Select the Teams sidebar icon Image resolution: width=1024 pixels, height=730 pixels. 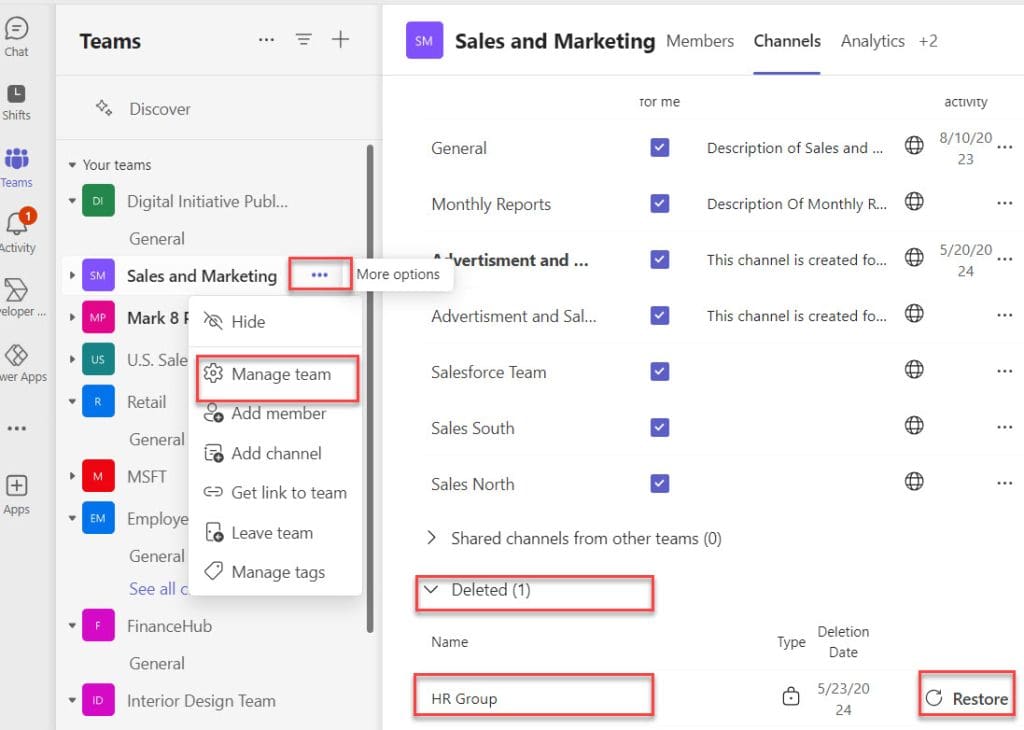tap(16, 167)
